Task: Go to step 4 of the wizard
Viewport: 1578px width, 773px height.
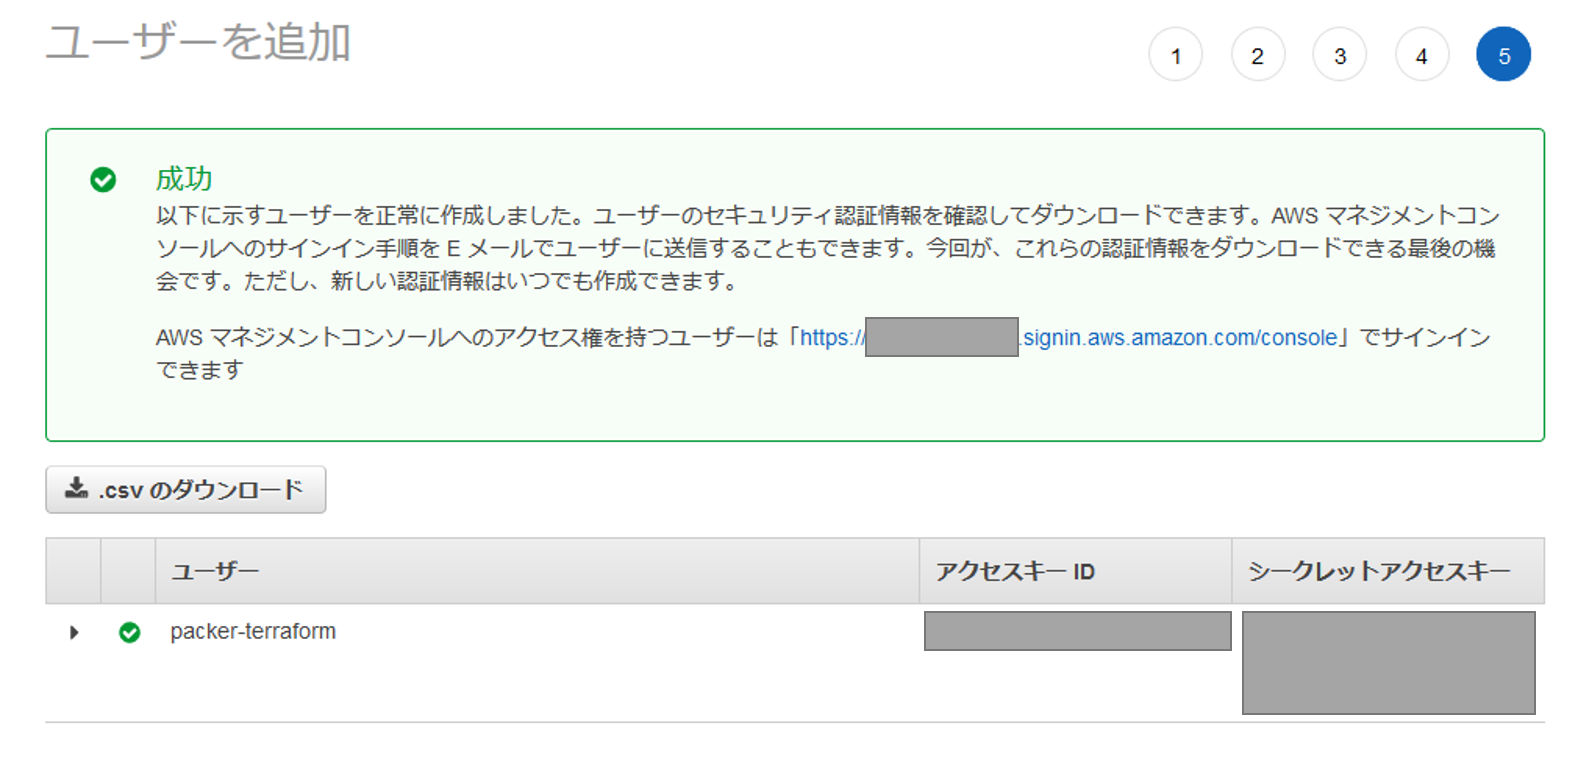Action: tap(1421, 55)
